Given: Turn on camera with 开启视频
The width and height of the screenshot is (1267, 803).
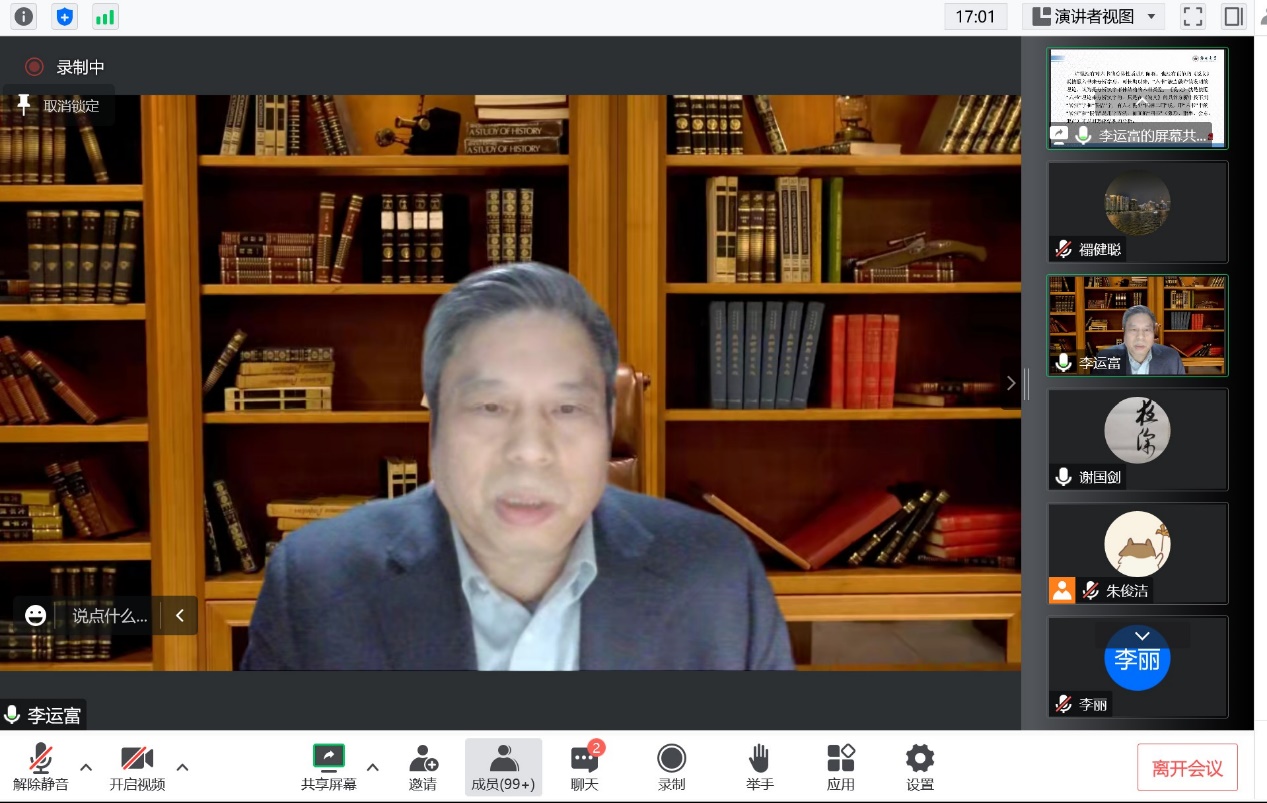Looking at the screenshot, I should coord(137,767).
